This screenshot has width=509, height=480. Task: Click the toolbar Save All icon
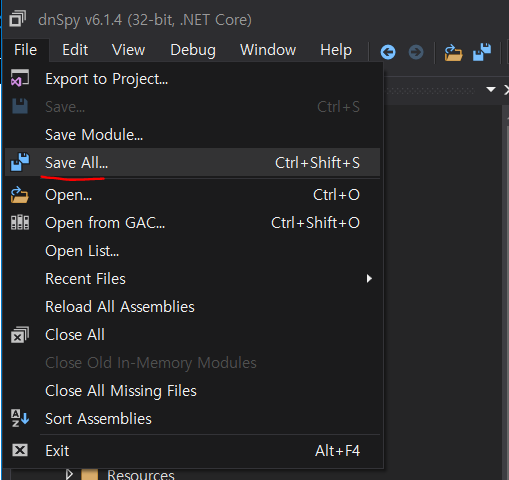pos(482,52)
